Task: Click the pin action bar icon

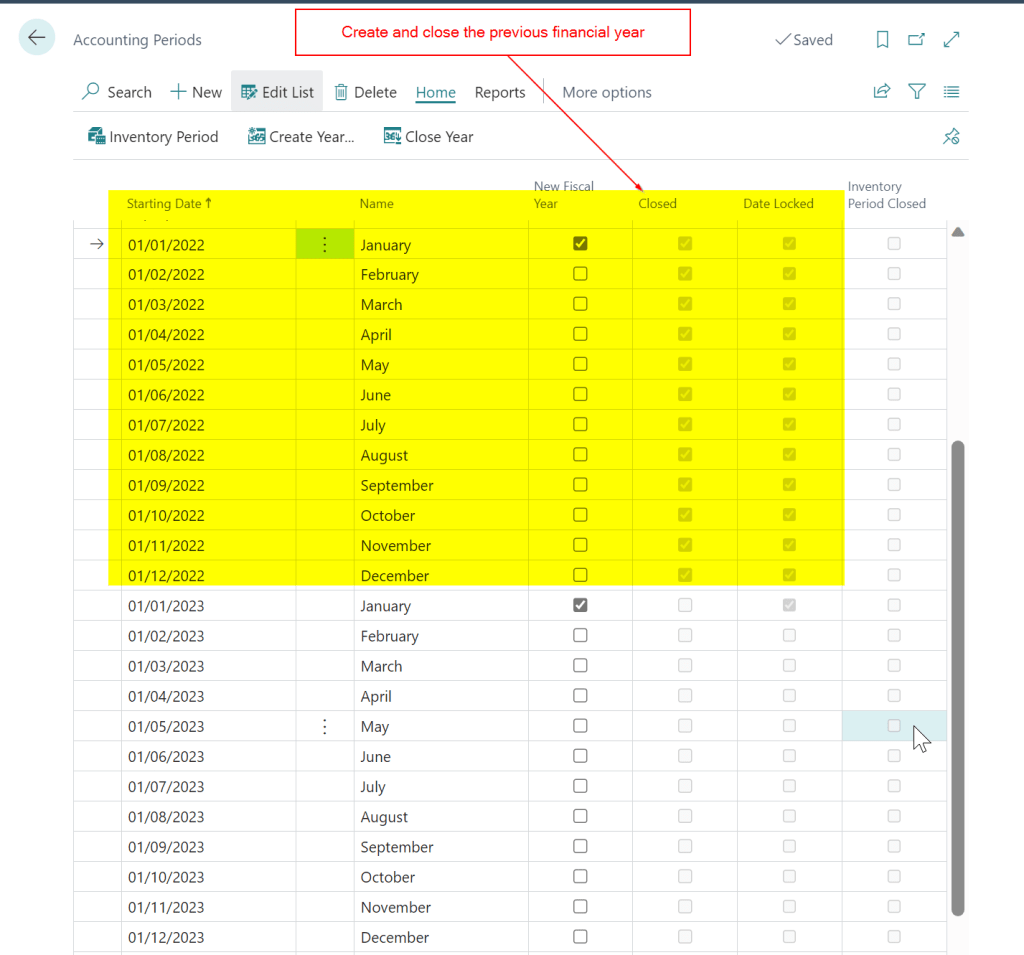Action: [951, 137]
